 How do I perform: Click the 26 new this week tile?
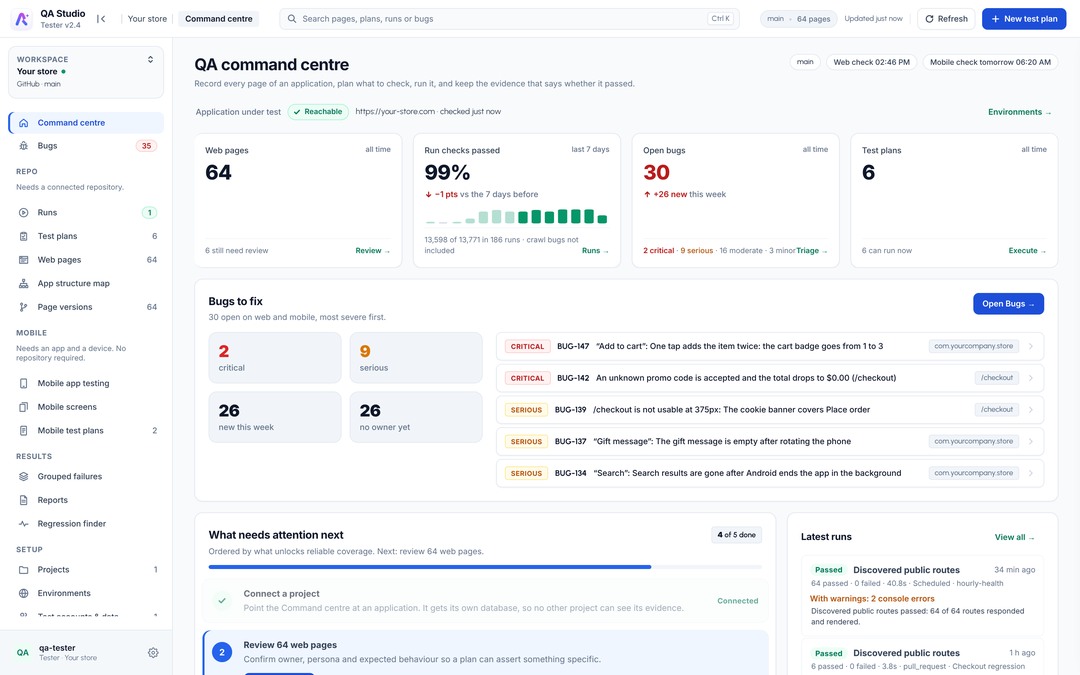[275, 417]
